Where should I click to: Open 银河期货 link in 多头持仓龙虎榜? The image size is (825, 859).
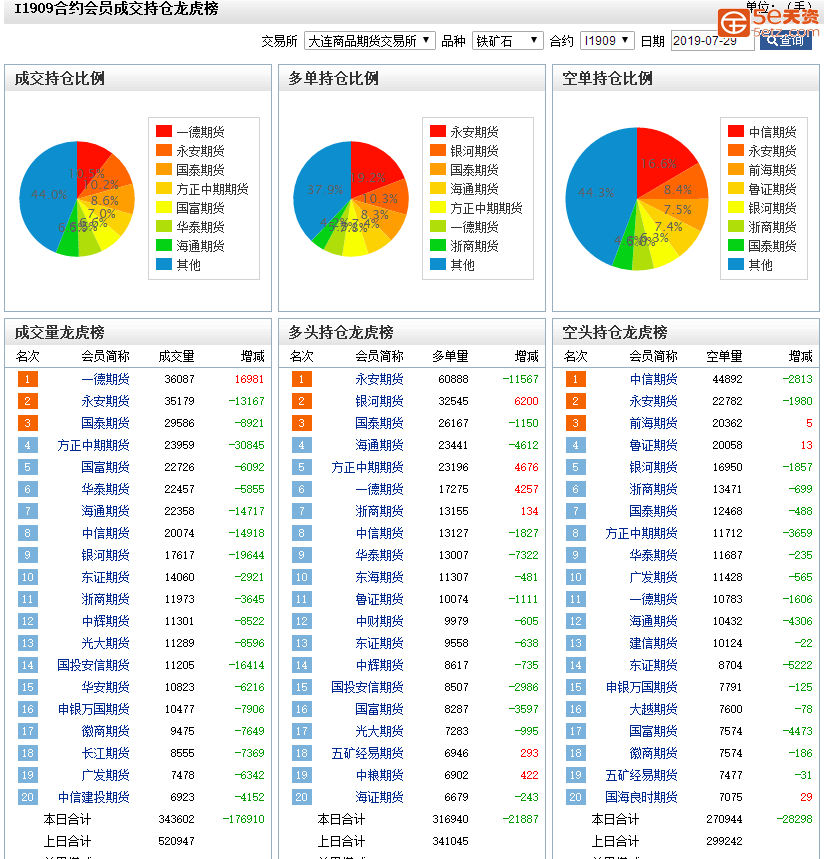pos(379,401)
